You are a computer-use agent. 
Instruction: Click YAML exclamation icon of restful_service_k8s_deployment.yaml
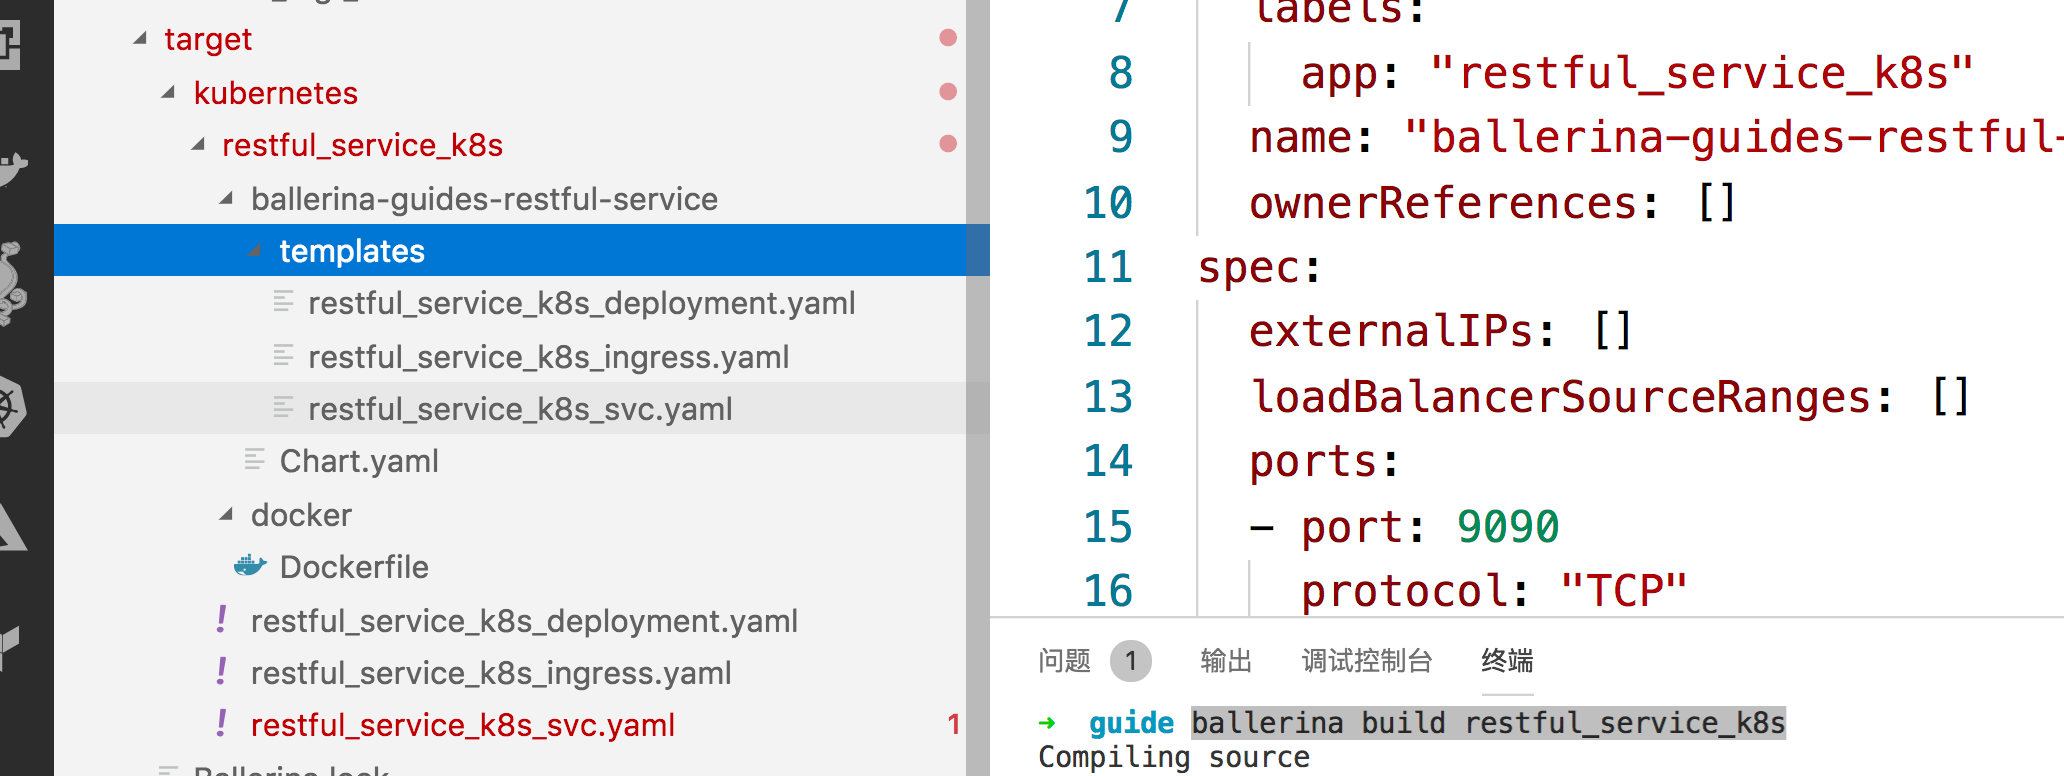pyautogui.click(x=221, y=620)
